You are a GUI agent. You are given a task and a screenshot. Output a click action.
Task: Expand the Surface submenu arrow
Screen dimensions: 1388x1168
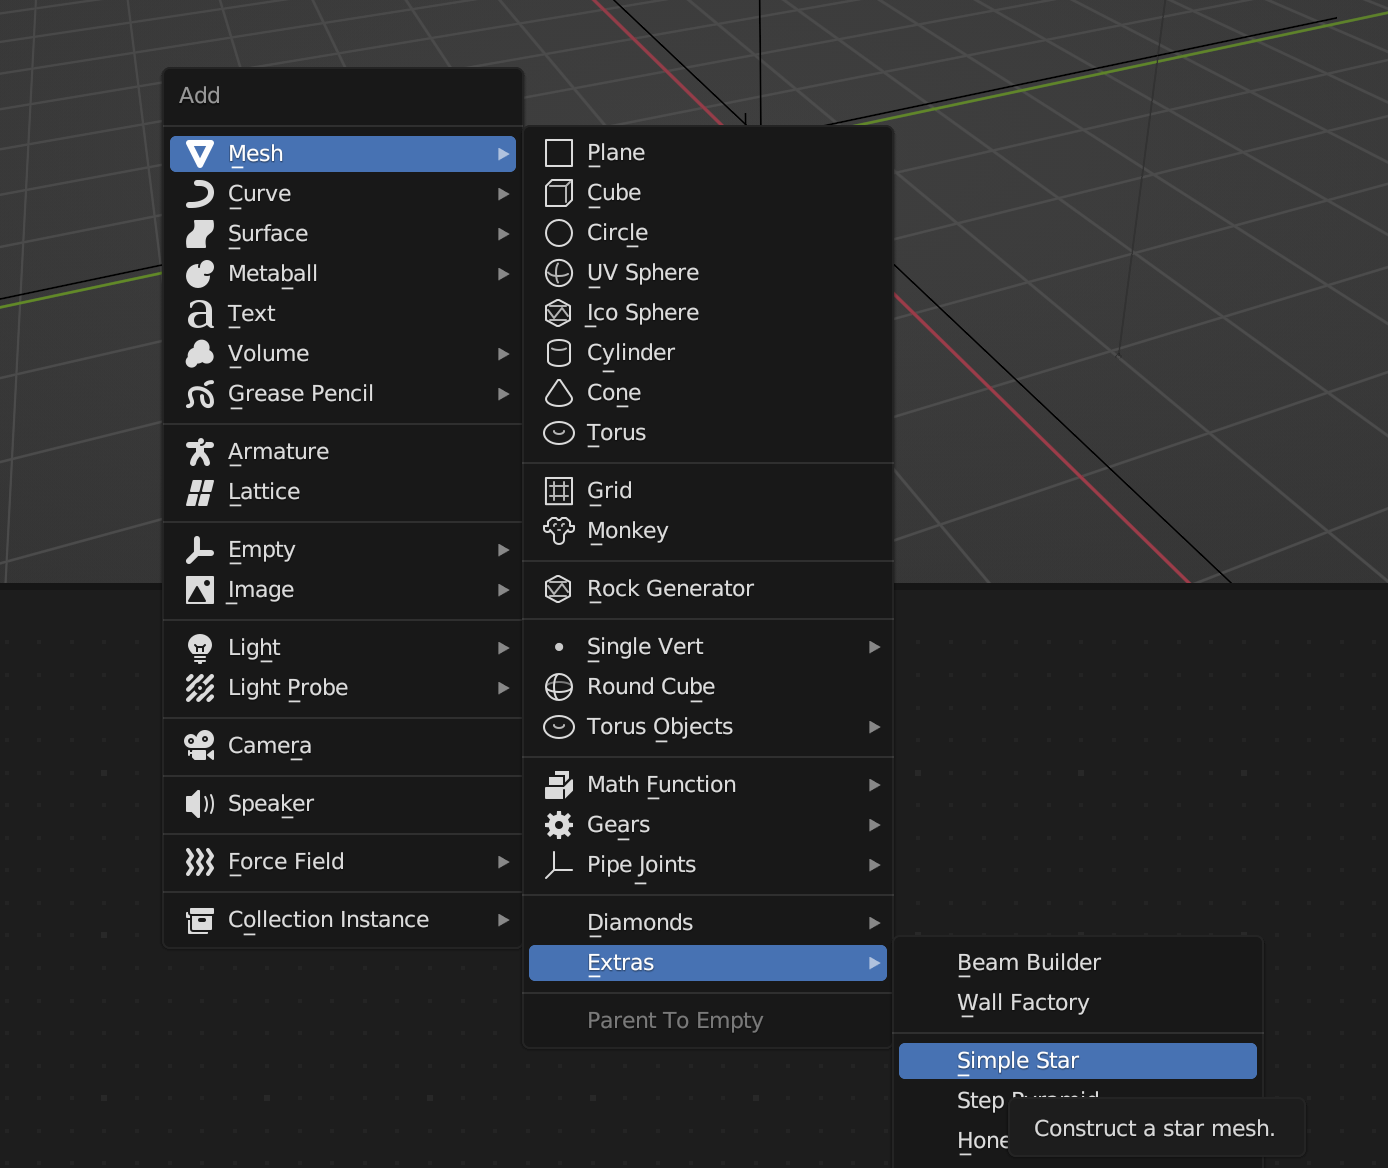tap(504, 234)
